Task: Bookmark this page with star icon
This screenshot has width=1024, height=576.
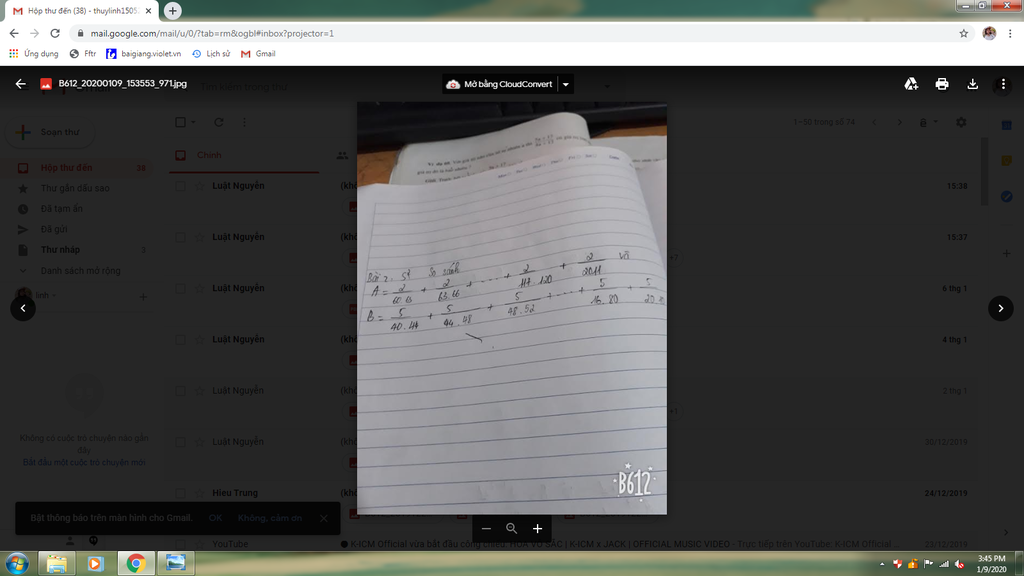Action: (x=963, y=33)
